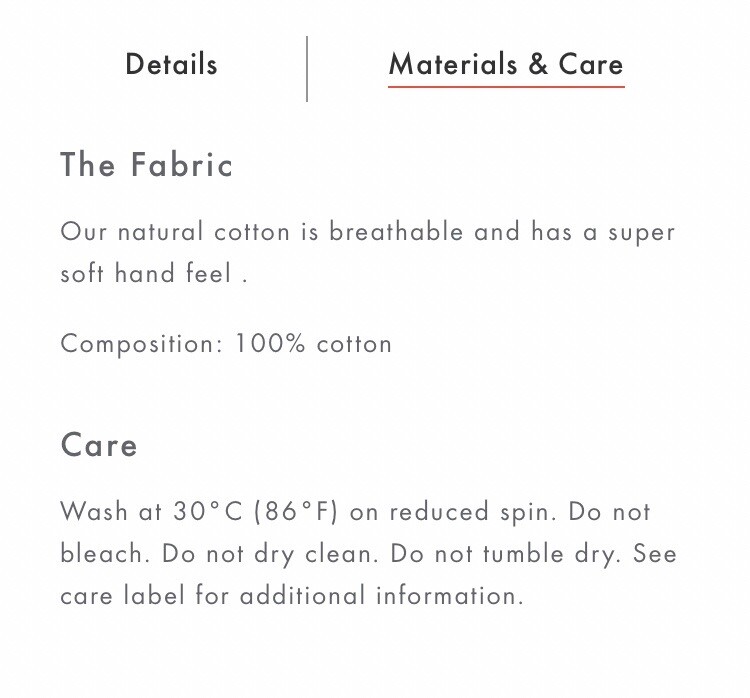The height and width of the screenshot is (698, 750).
Task: Click the "additional information" text
Action: point(380,596)
